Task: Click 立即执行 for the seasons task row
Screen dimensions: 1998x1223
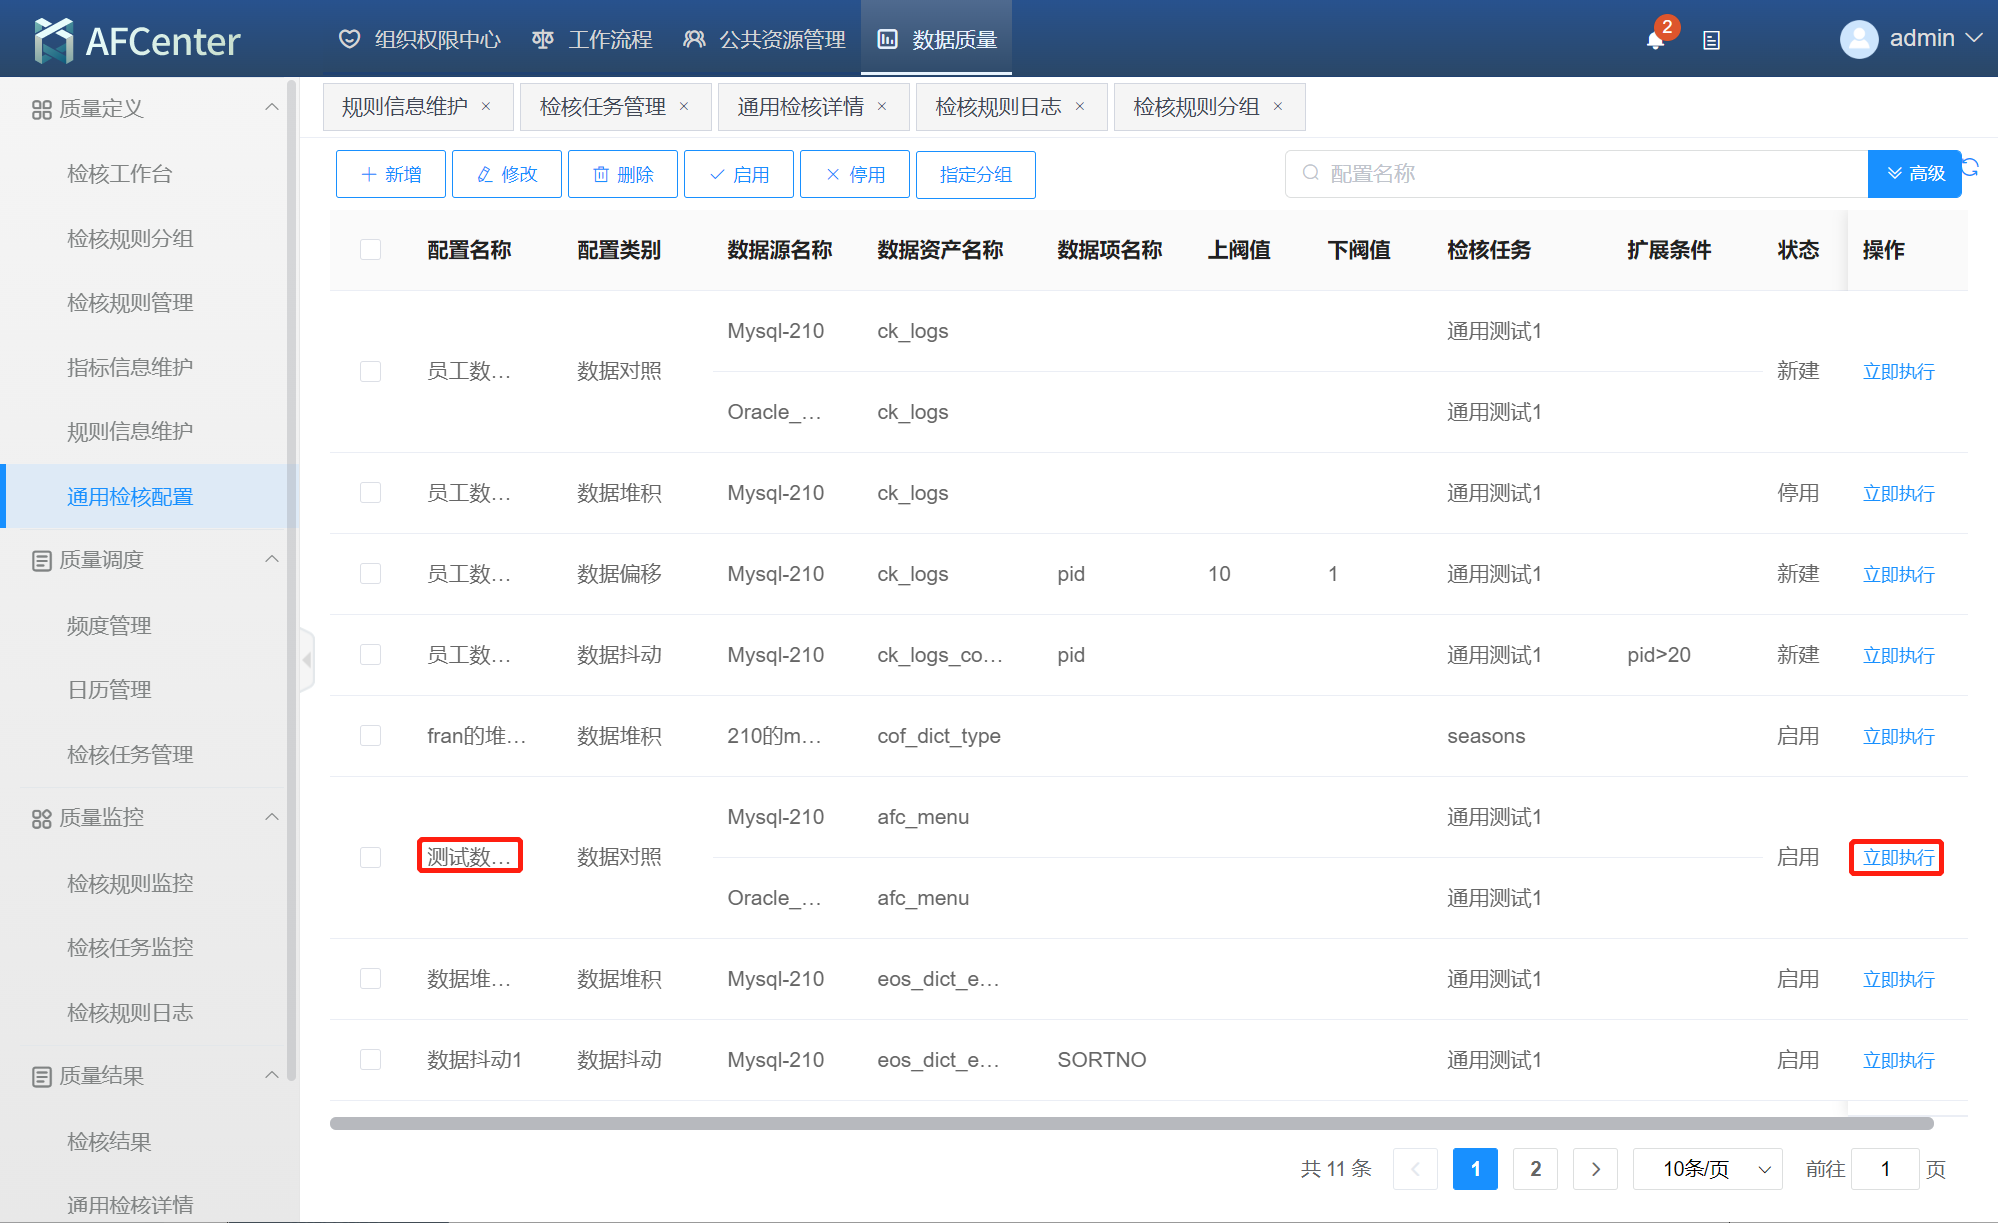Action: coord(1898,736)
